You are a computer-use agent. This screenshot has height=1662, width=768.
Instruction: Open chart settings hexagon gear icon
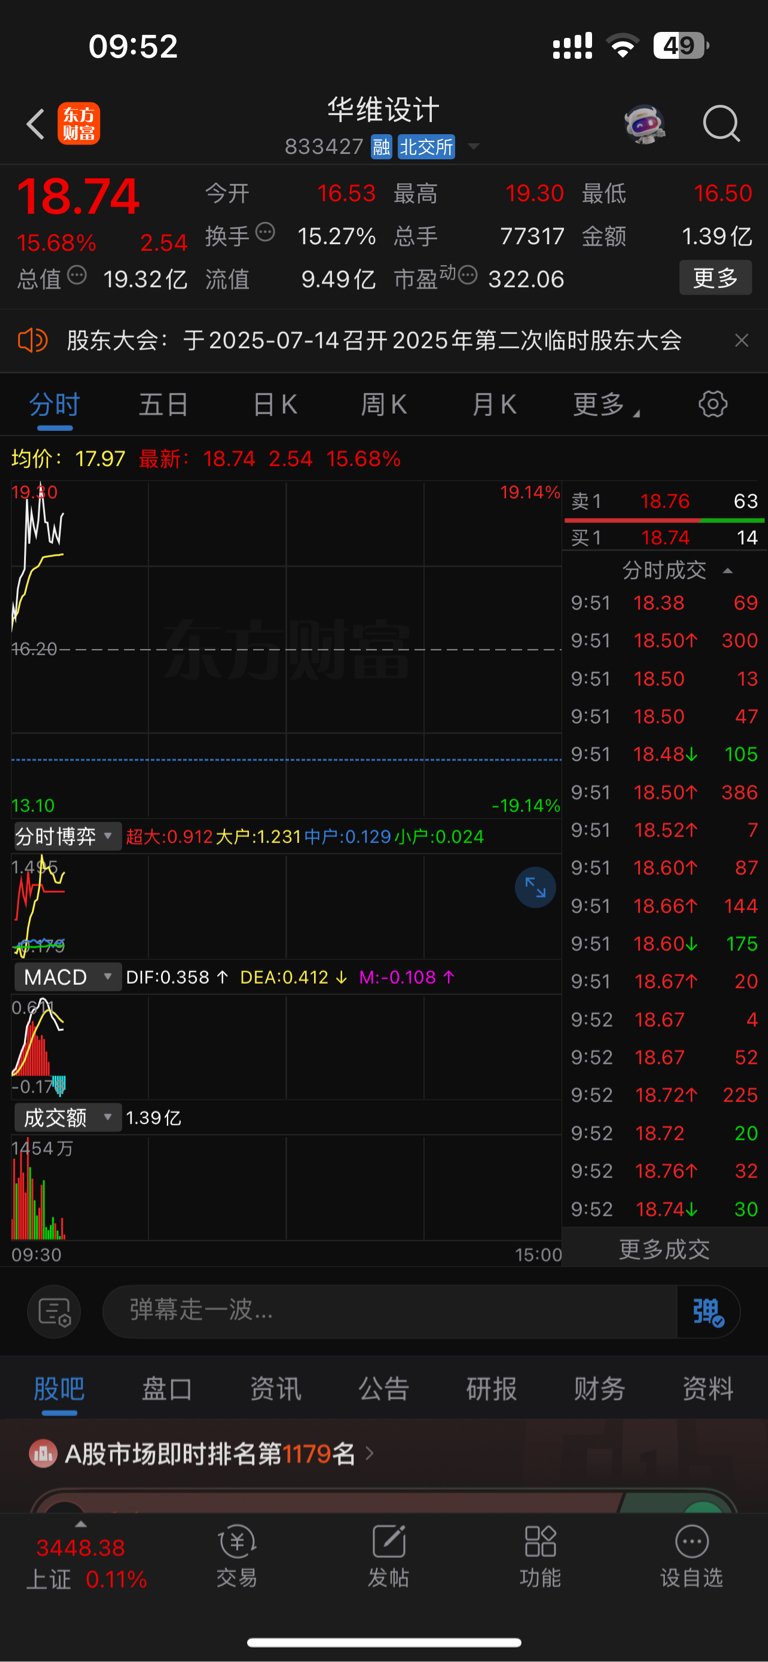pyautogui.click(x=713, y=404)
